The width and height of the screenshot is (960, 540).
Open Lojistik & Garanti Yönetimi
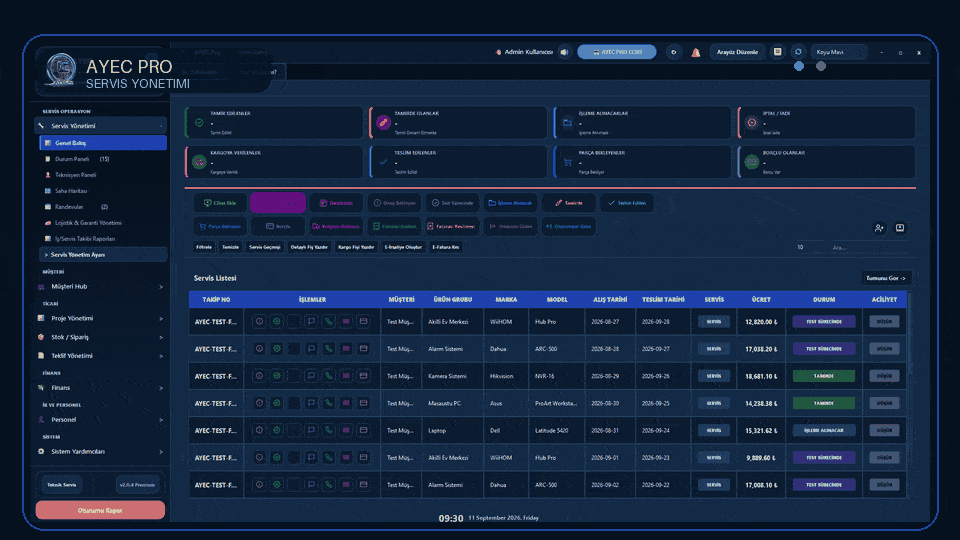(x=103, y=223)
